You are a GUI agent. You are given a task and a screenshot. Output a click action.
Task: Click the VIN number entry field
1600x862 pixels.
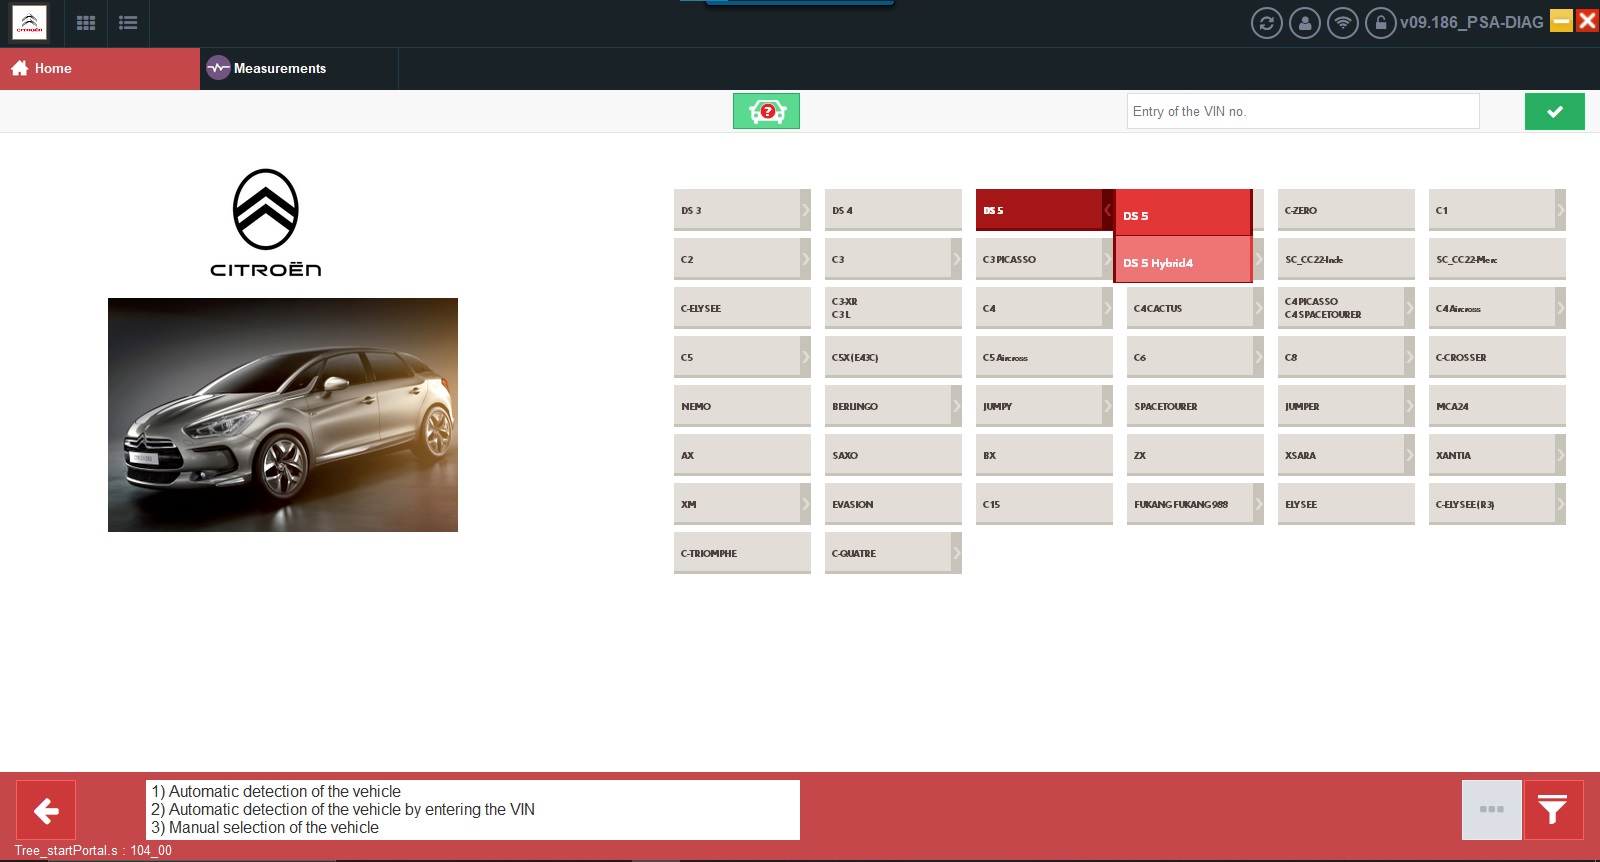click(1303, 111)
